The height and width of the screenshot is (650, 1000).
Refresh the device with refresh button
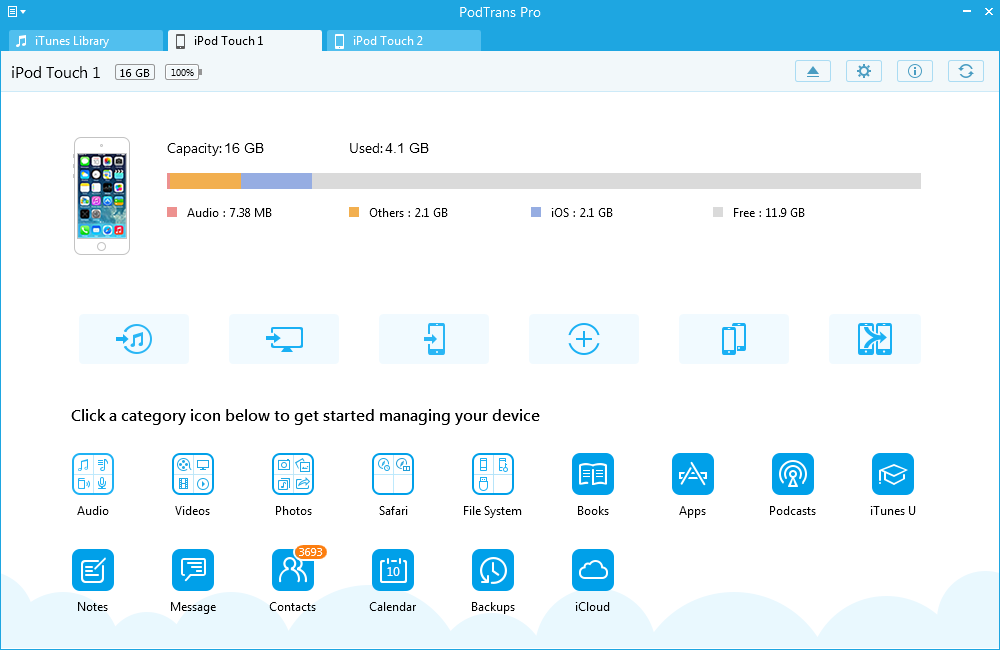[x=966, y=71]
